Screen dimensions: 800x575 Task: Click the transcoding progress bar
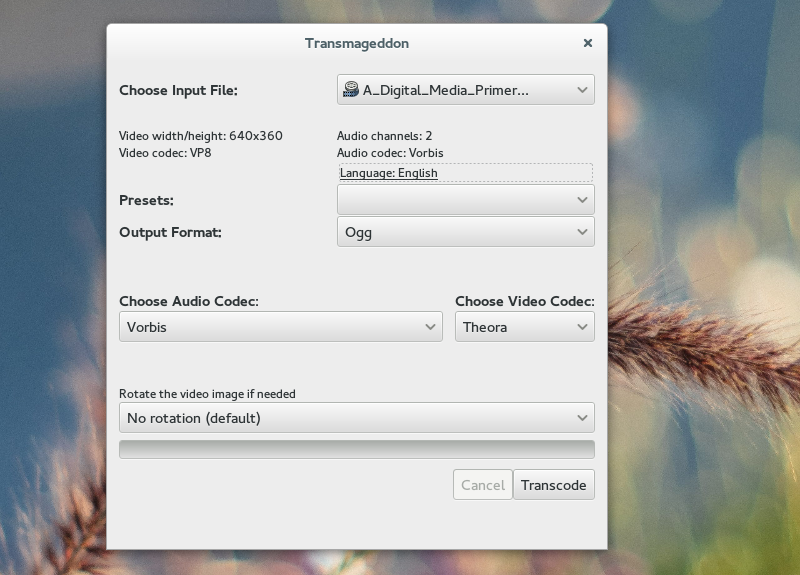pos(357,449)
